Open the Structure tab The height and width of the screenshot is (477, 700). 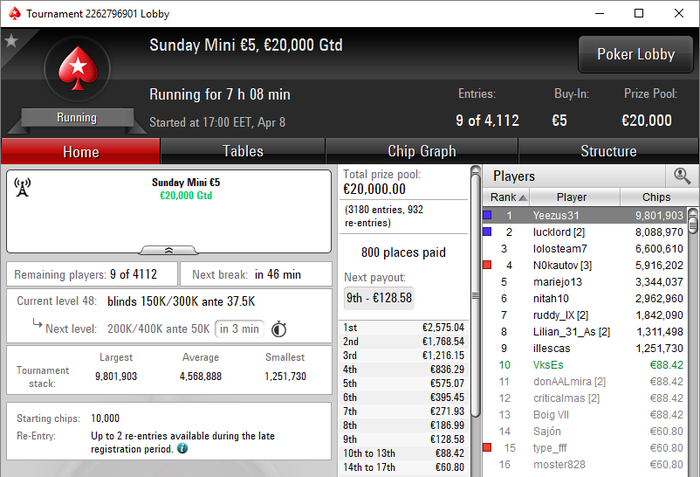point(608,151)
